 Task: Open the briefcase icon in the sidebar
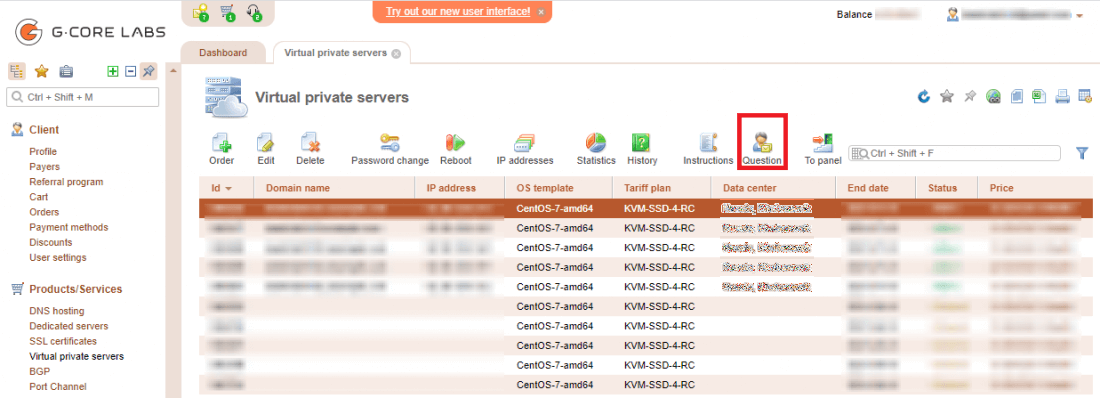pyautogui.click(x=66, y=71)
